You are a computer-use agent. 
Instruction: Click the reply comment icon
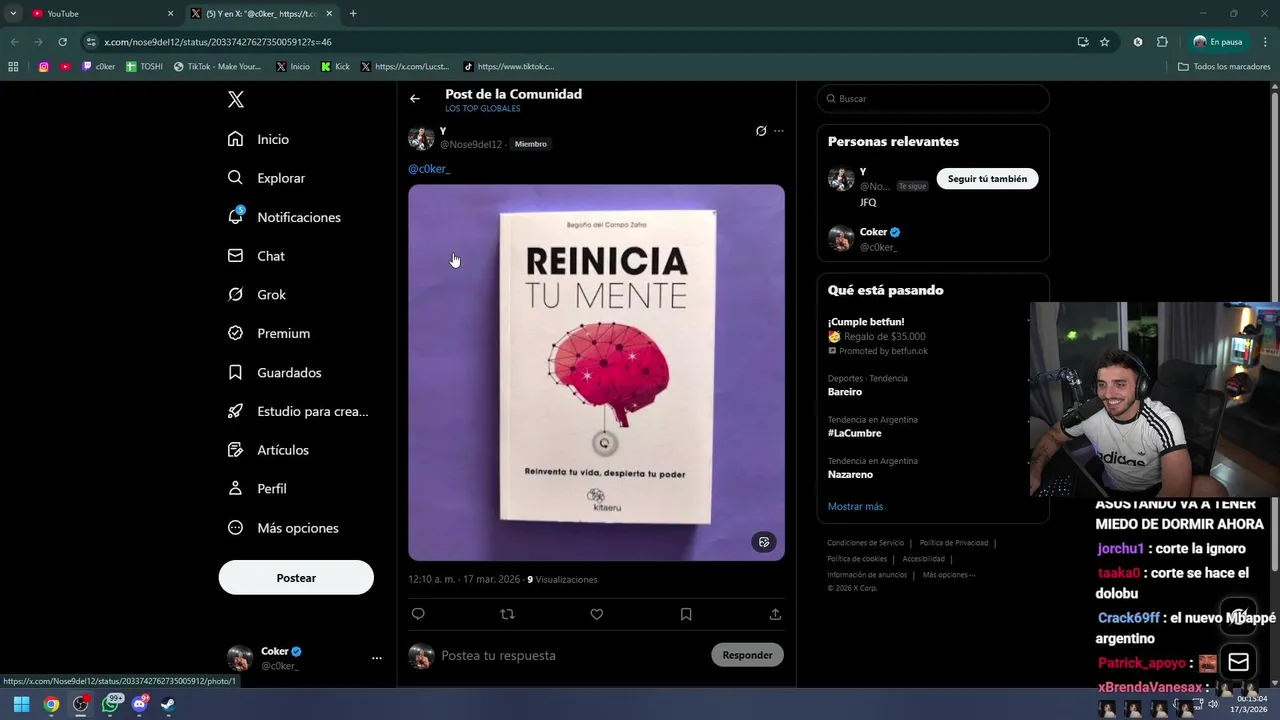[x=418, y=614]
